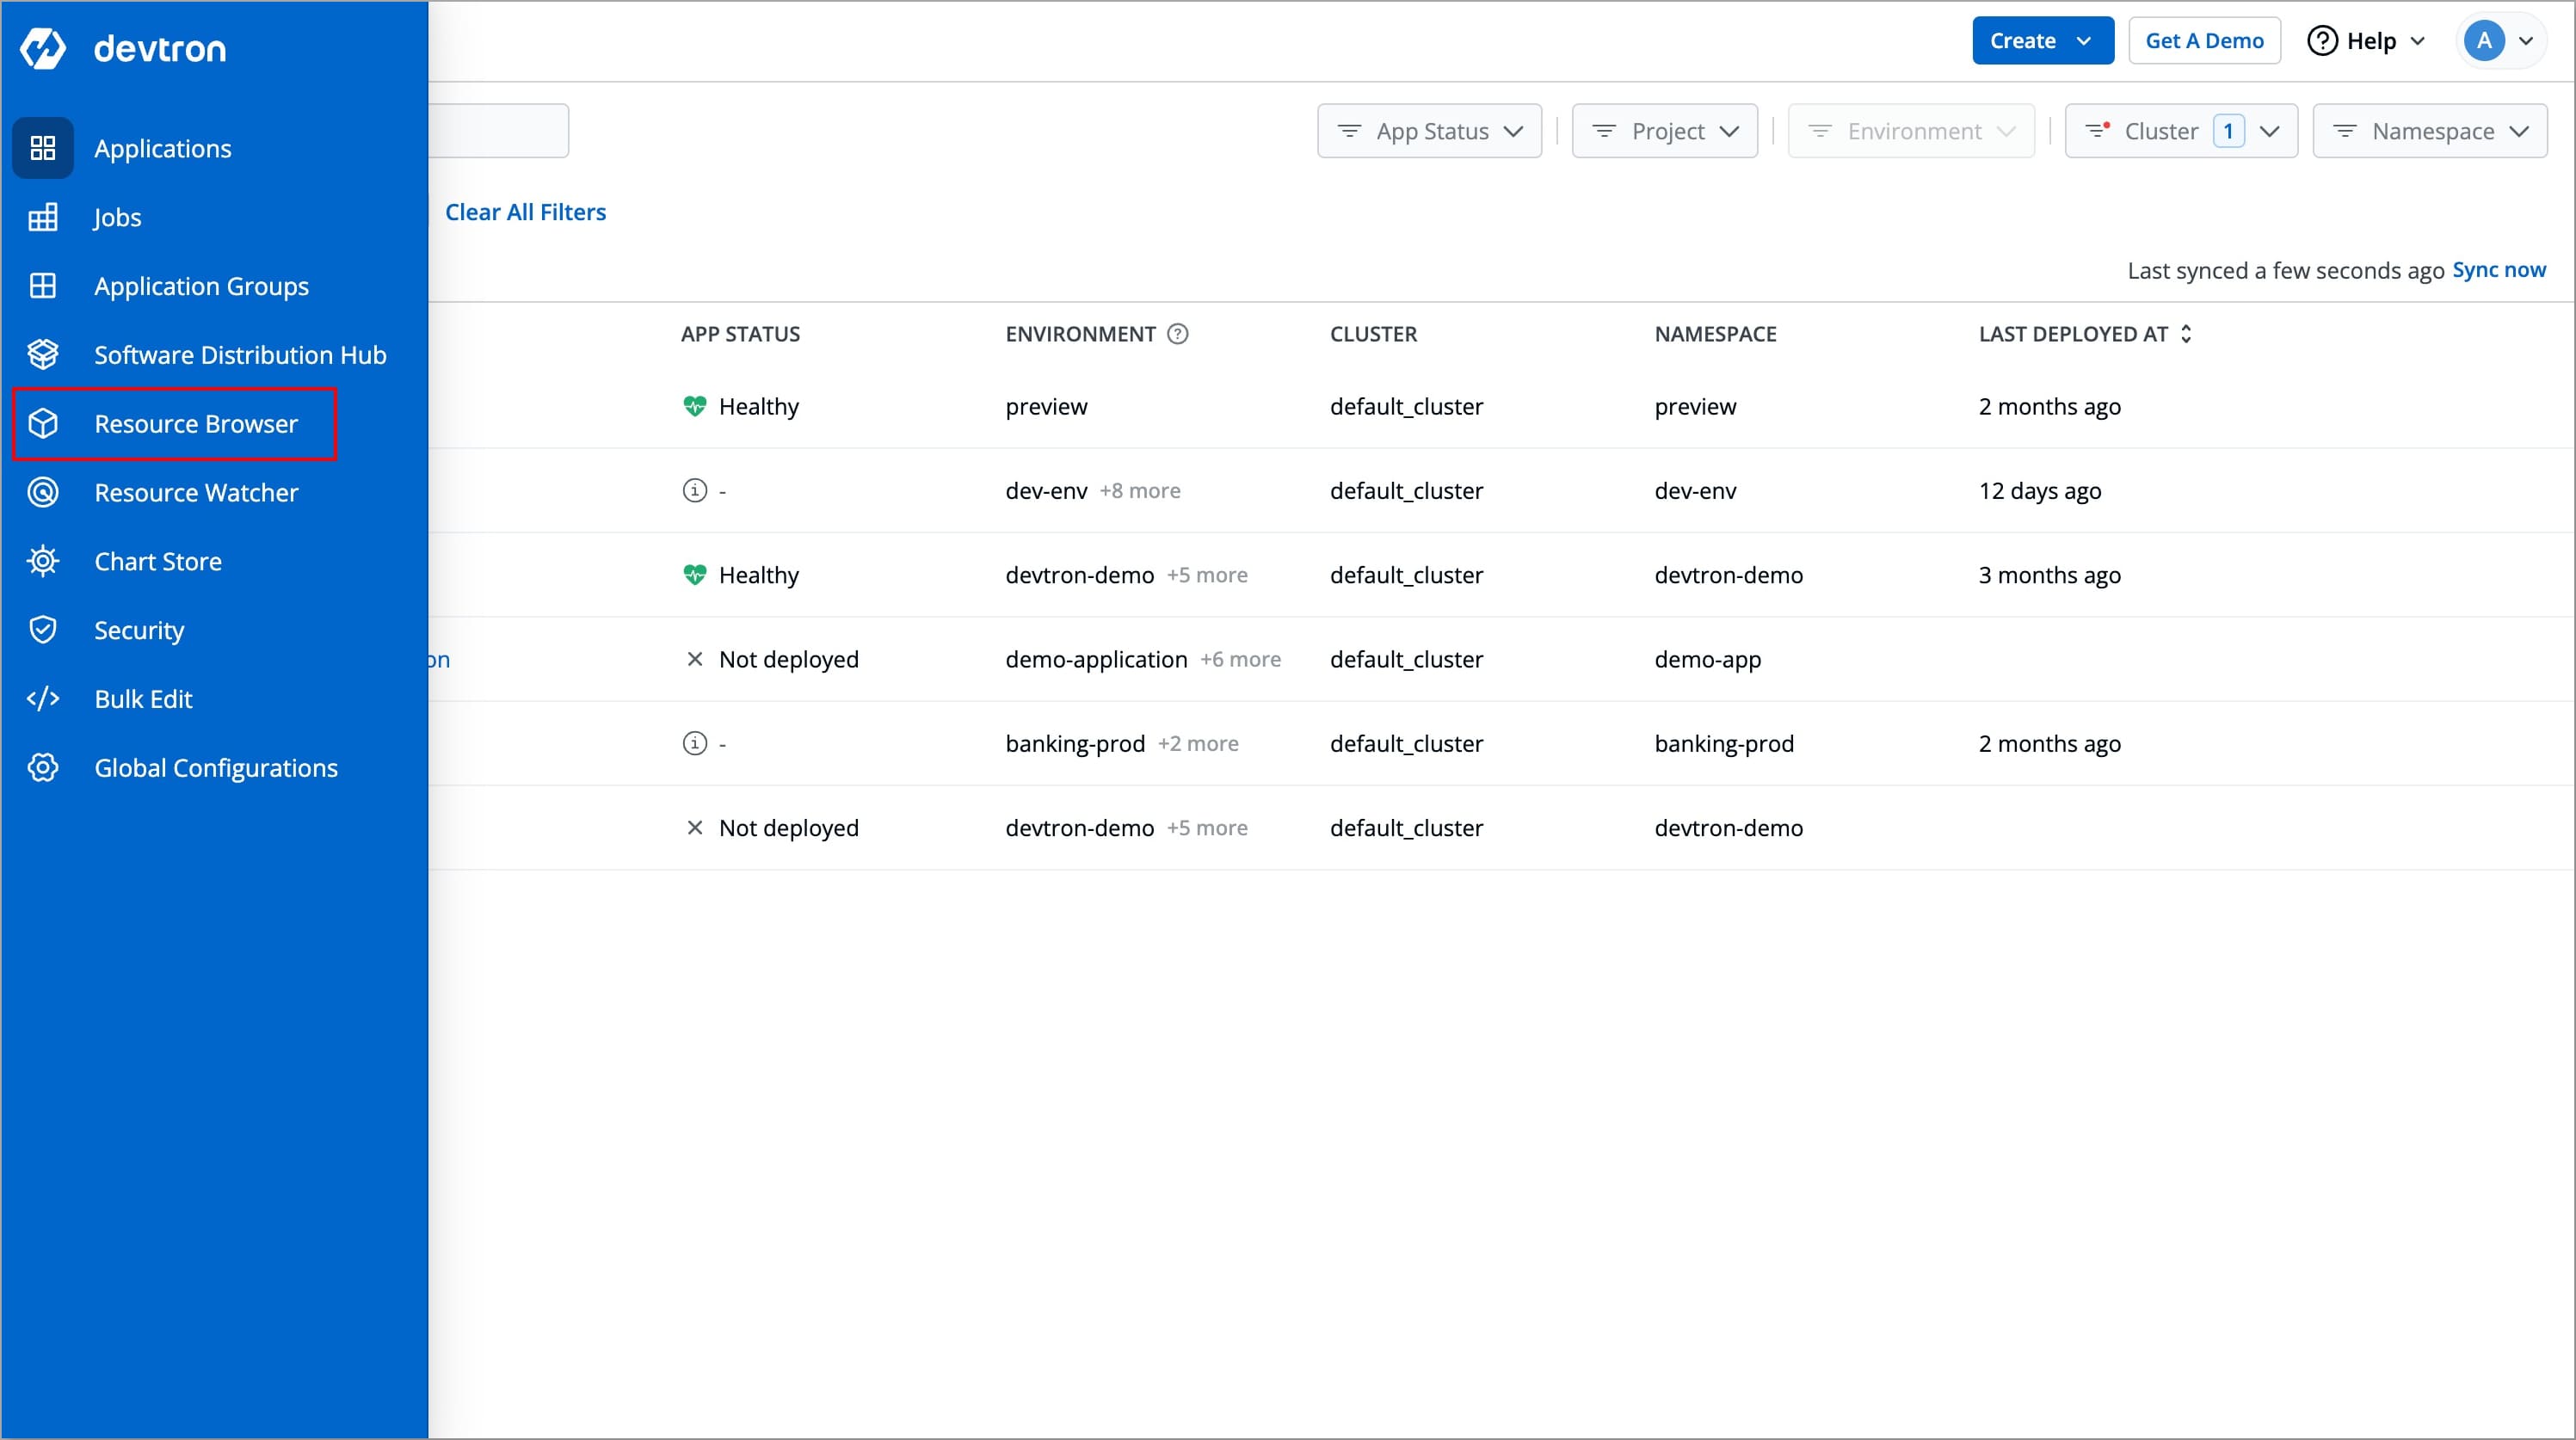Click the Not deployed cross icon for demo-application
This screenshot has height=1440, width=2576.
pyautogui.click(x=695, y=659)
